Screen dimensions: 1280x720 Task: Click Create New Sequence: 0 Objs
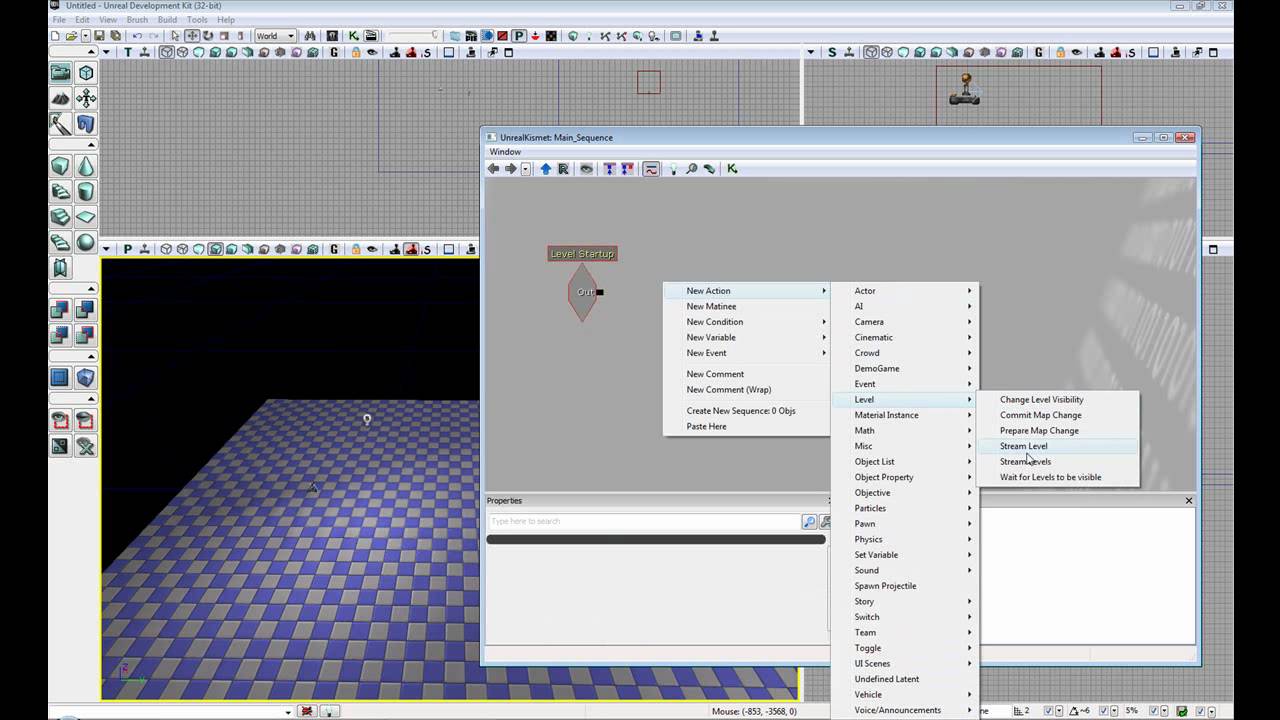pos(747,411)
